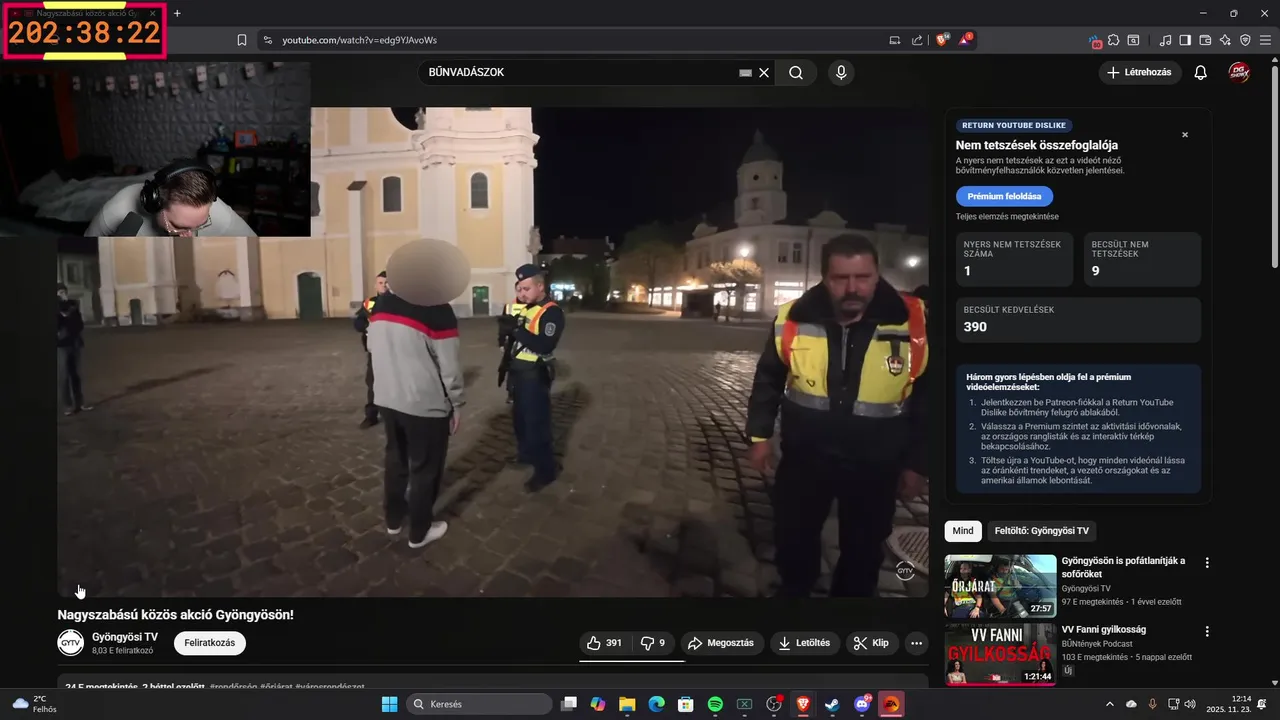Open the Brave VPN shield icon

point(1245,40)
